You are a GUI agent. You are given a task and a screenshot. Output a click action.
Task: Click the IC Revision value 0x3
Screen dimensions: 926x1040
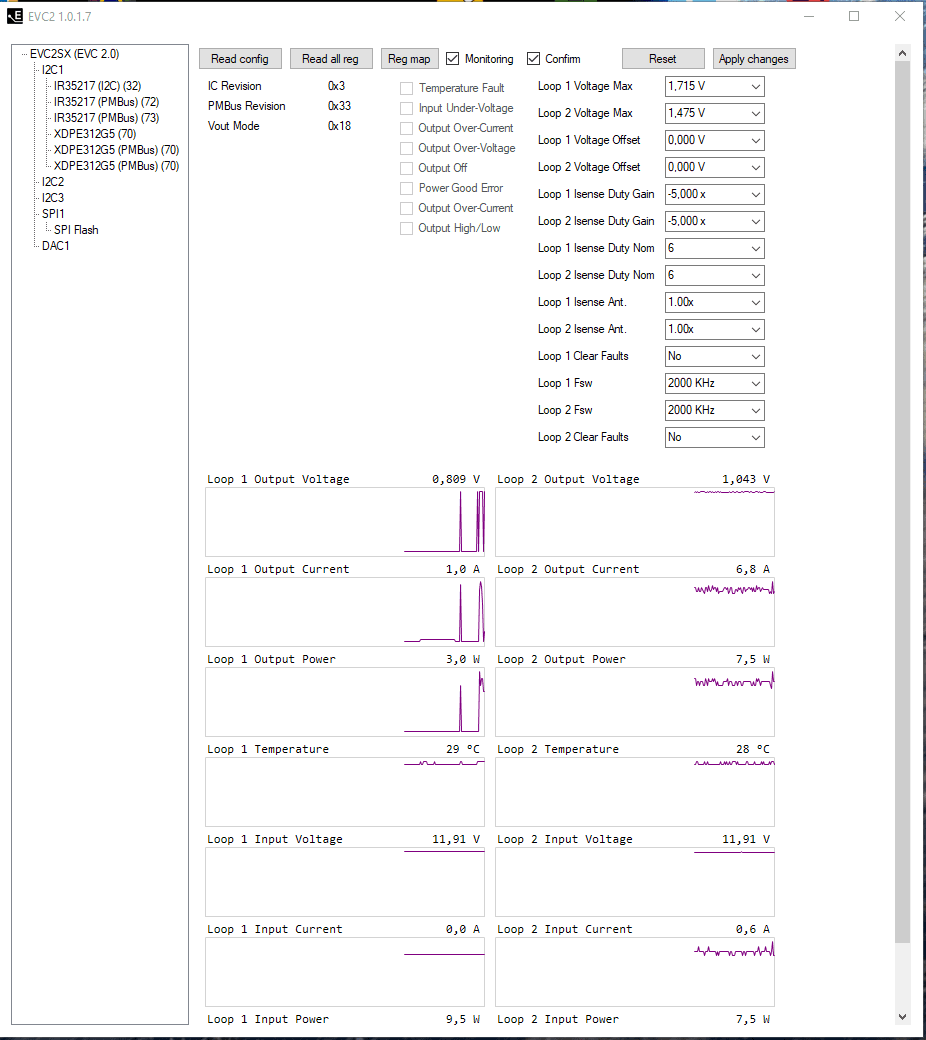pos(336,86)
